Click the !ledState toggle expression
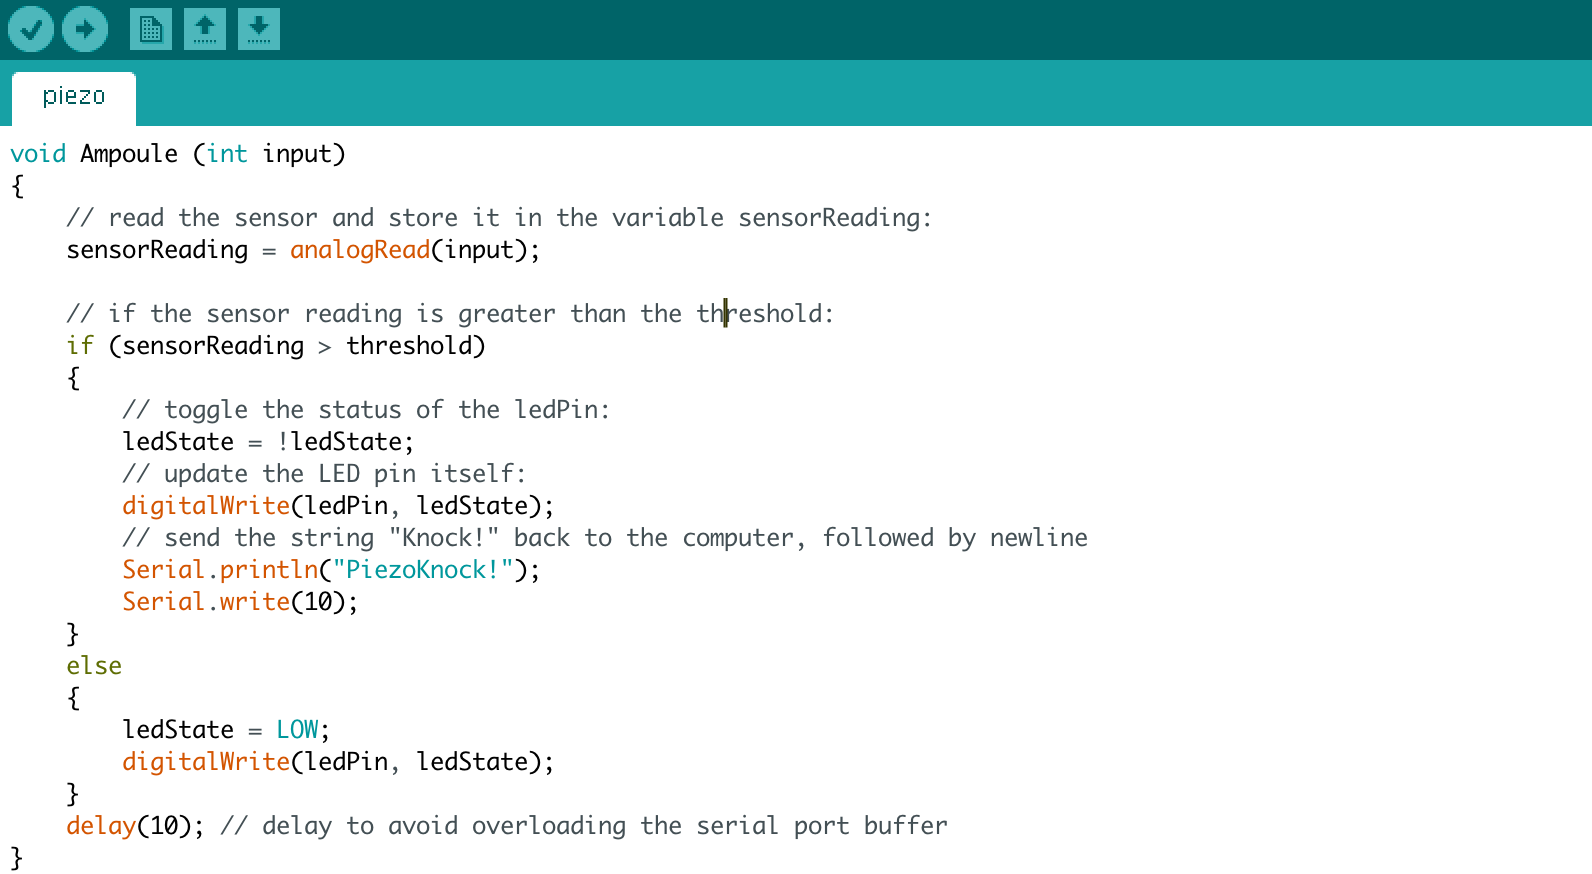1592x874 pixels. coord(345,442)
